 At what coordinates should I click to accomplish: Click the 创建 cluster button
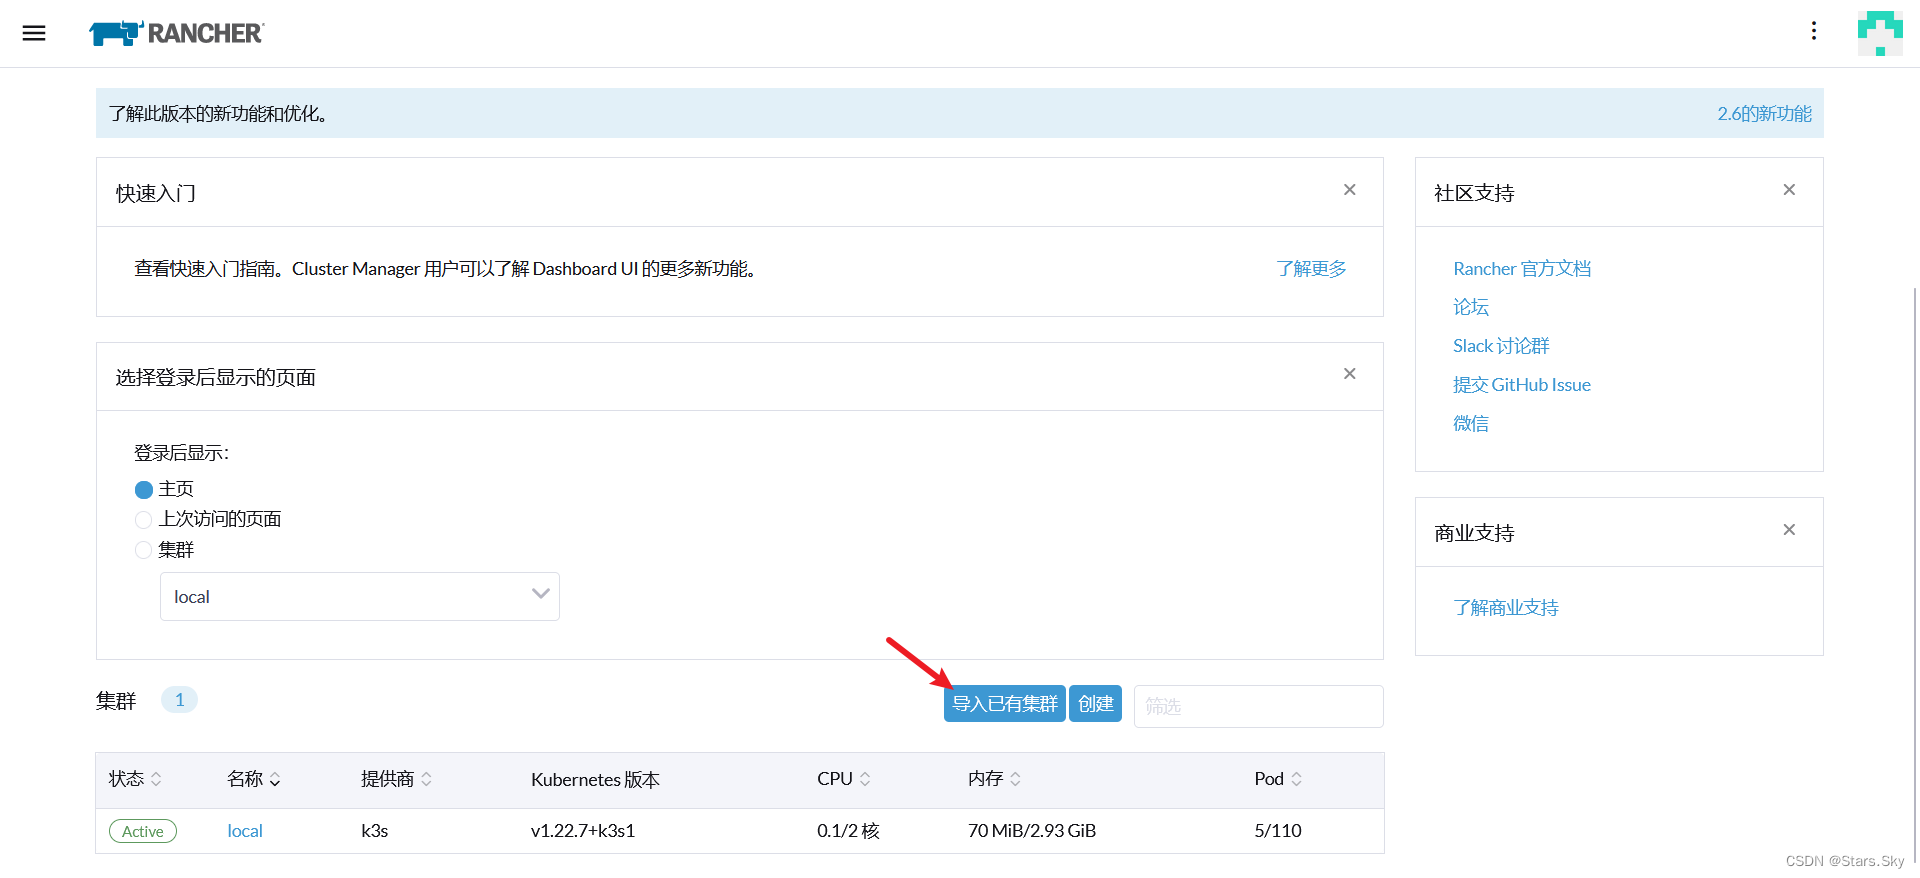tap(1095, 704)
